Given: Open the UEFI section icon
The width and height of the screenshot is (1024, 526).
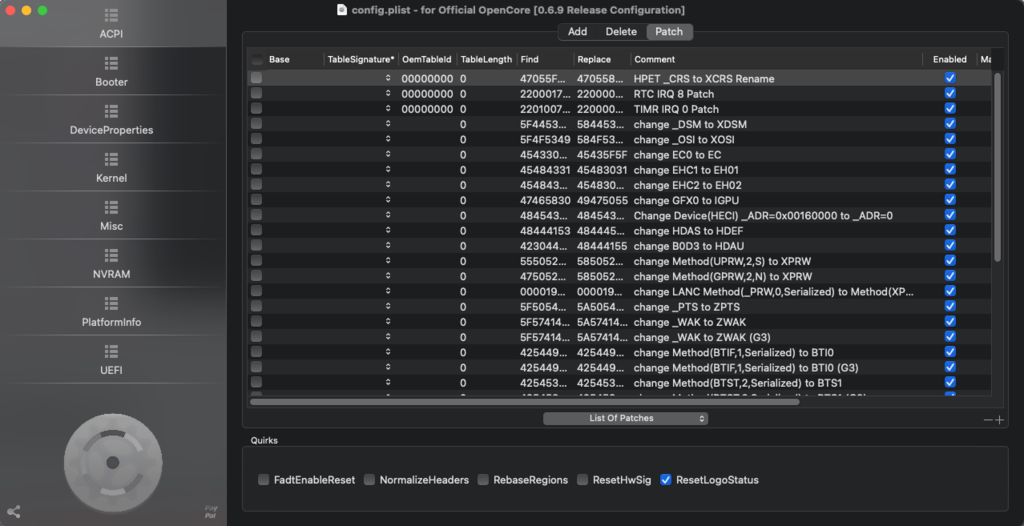Looking at the screenshot, I should click(x=111, y=352).
